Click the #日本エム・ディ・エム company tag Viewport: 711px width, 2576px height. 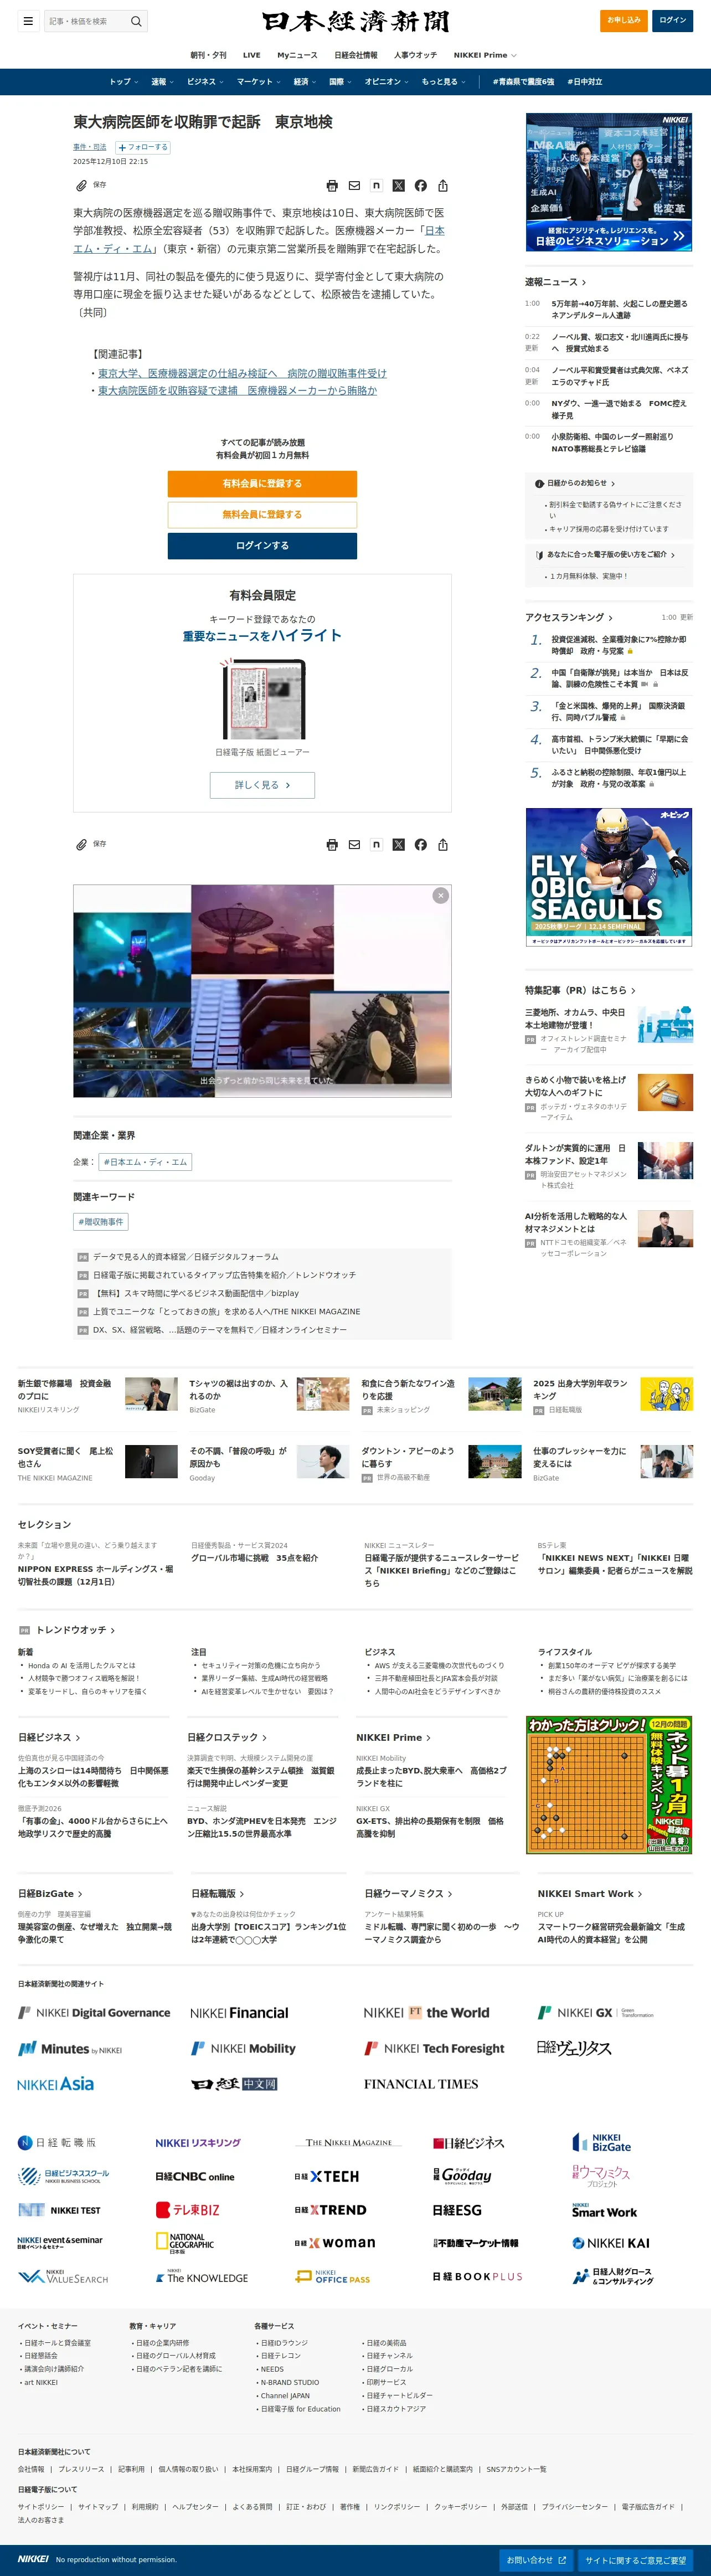[x=145, y=1162]
